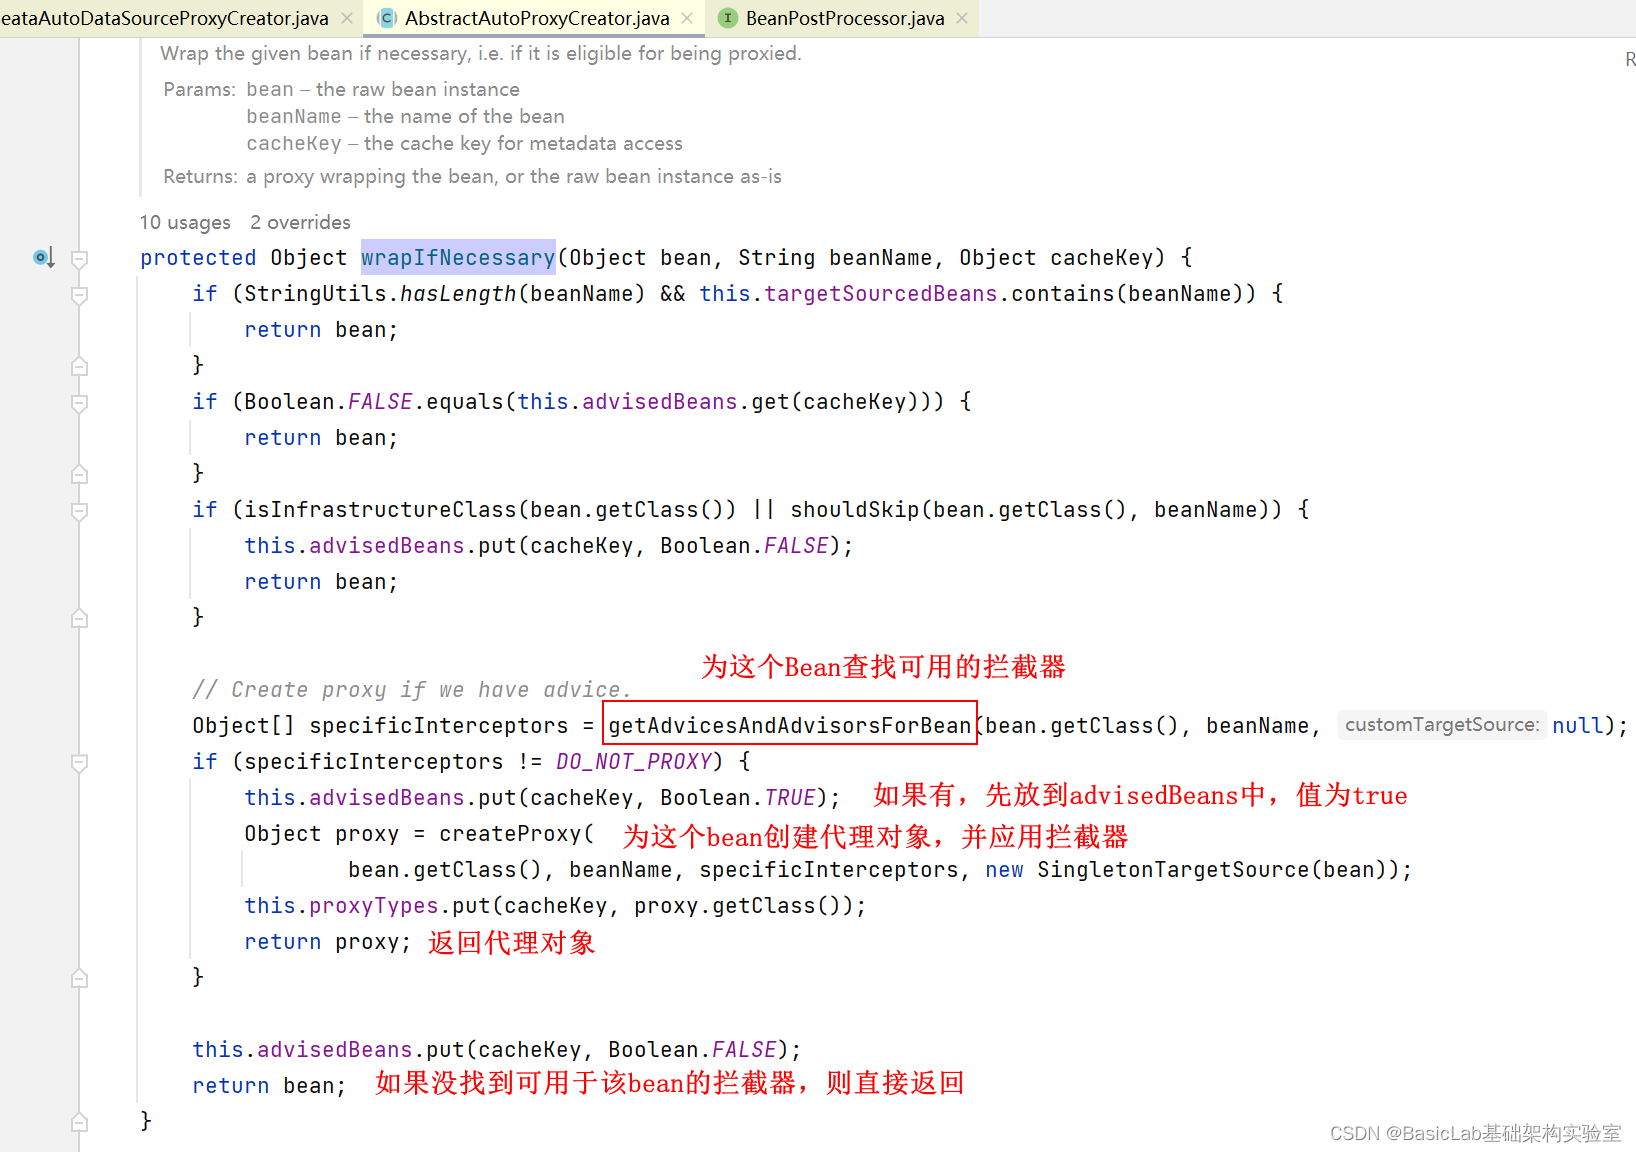Viewport: 1636px width, 1152px height.
Task: Click the SingletonTargetSource constructor call
Action: [1173, 869]
